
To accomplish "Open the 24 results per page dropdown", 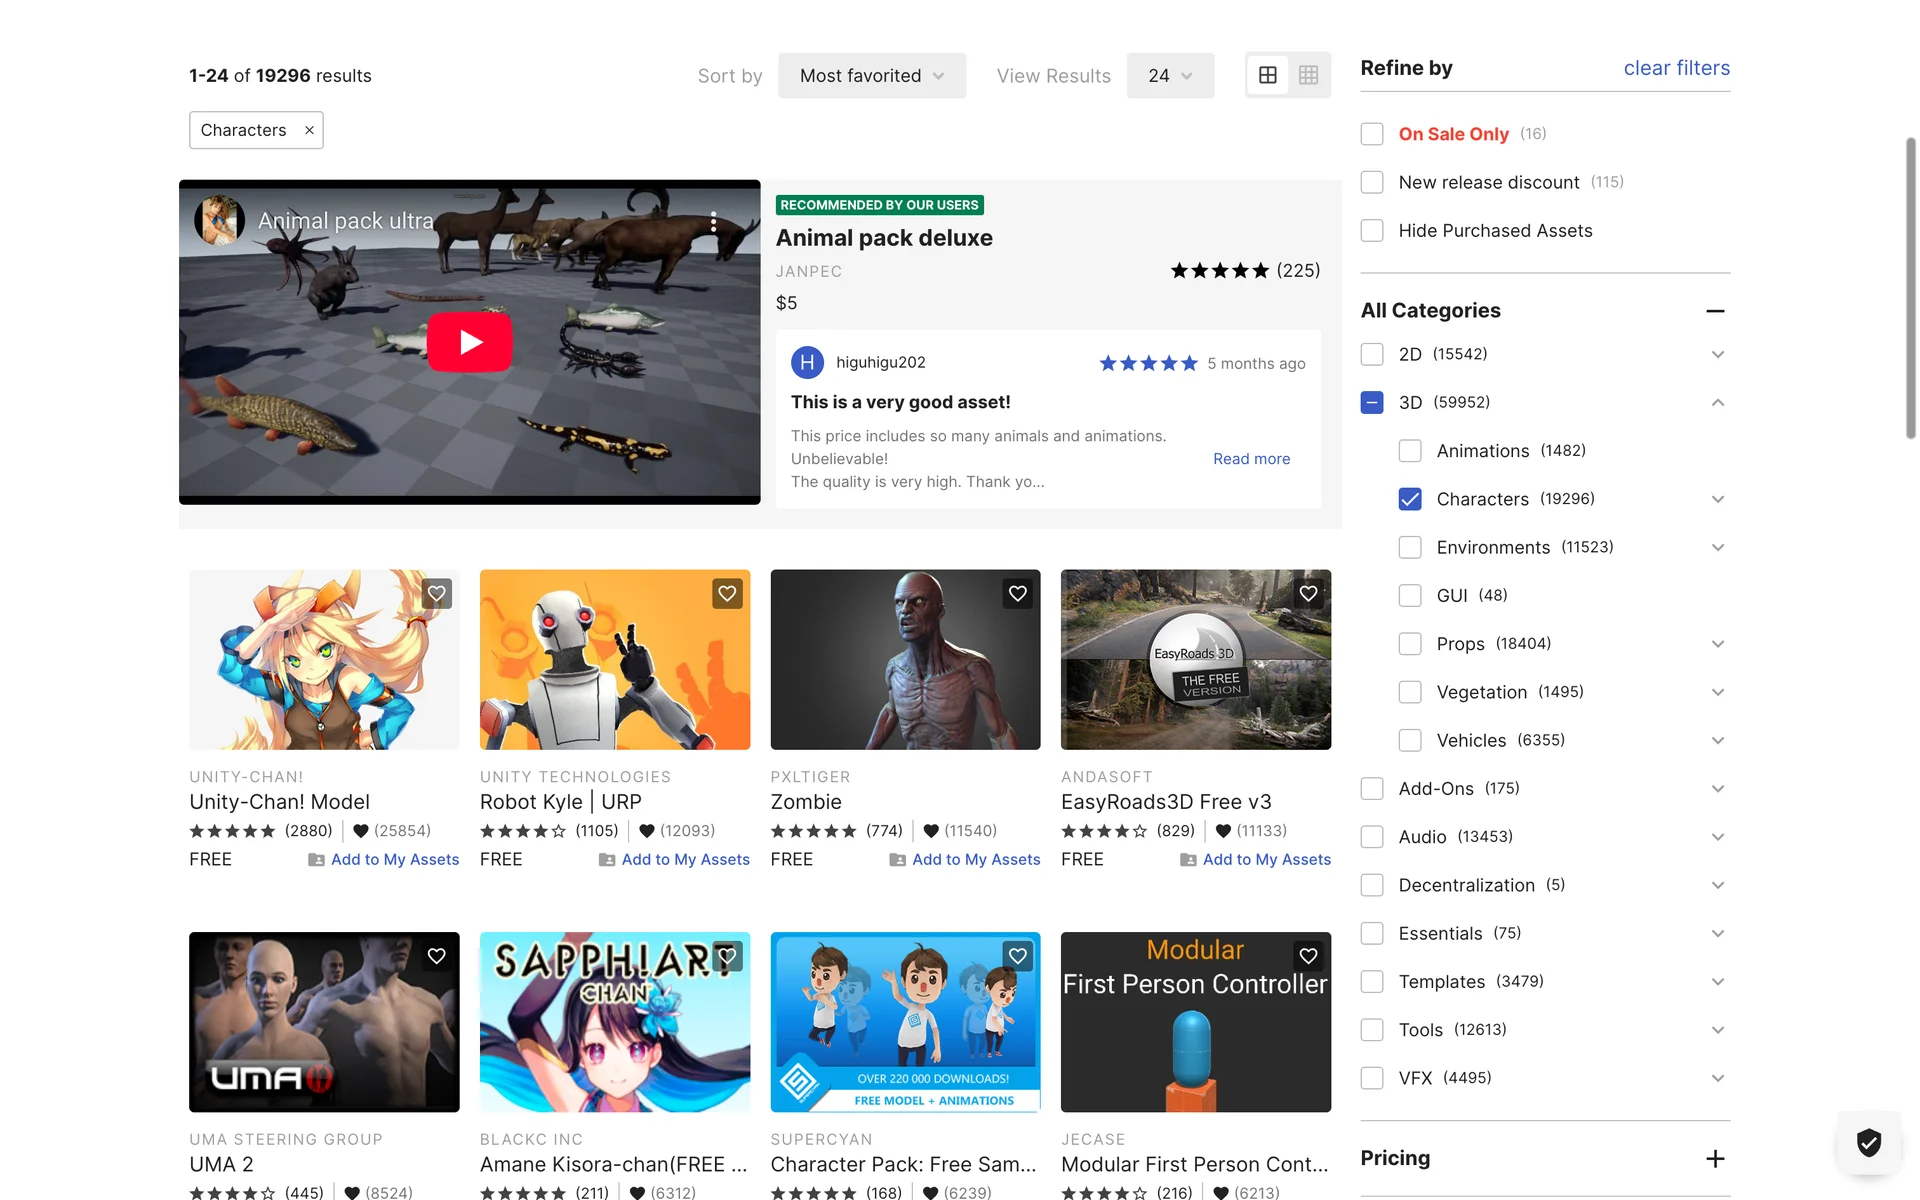I will tap(1169, 76).
